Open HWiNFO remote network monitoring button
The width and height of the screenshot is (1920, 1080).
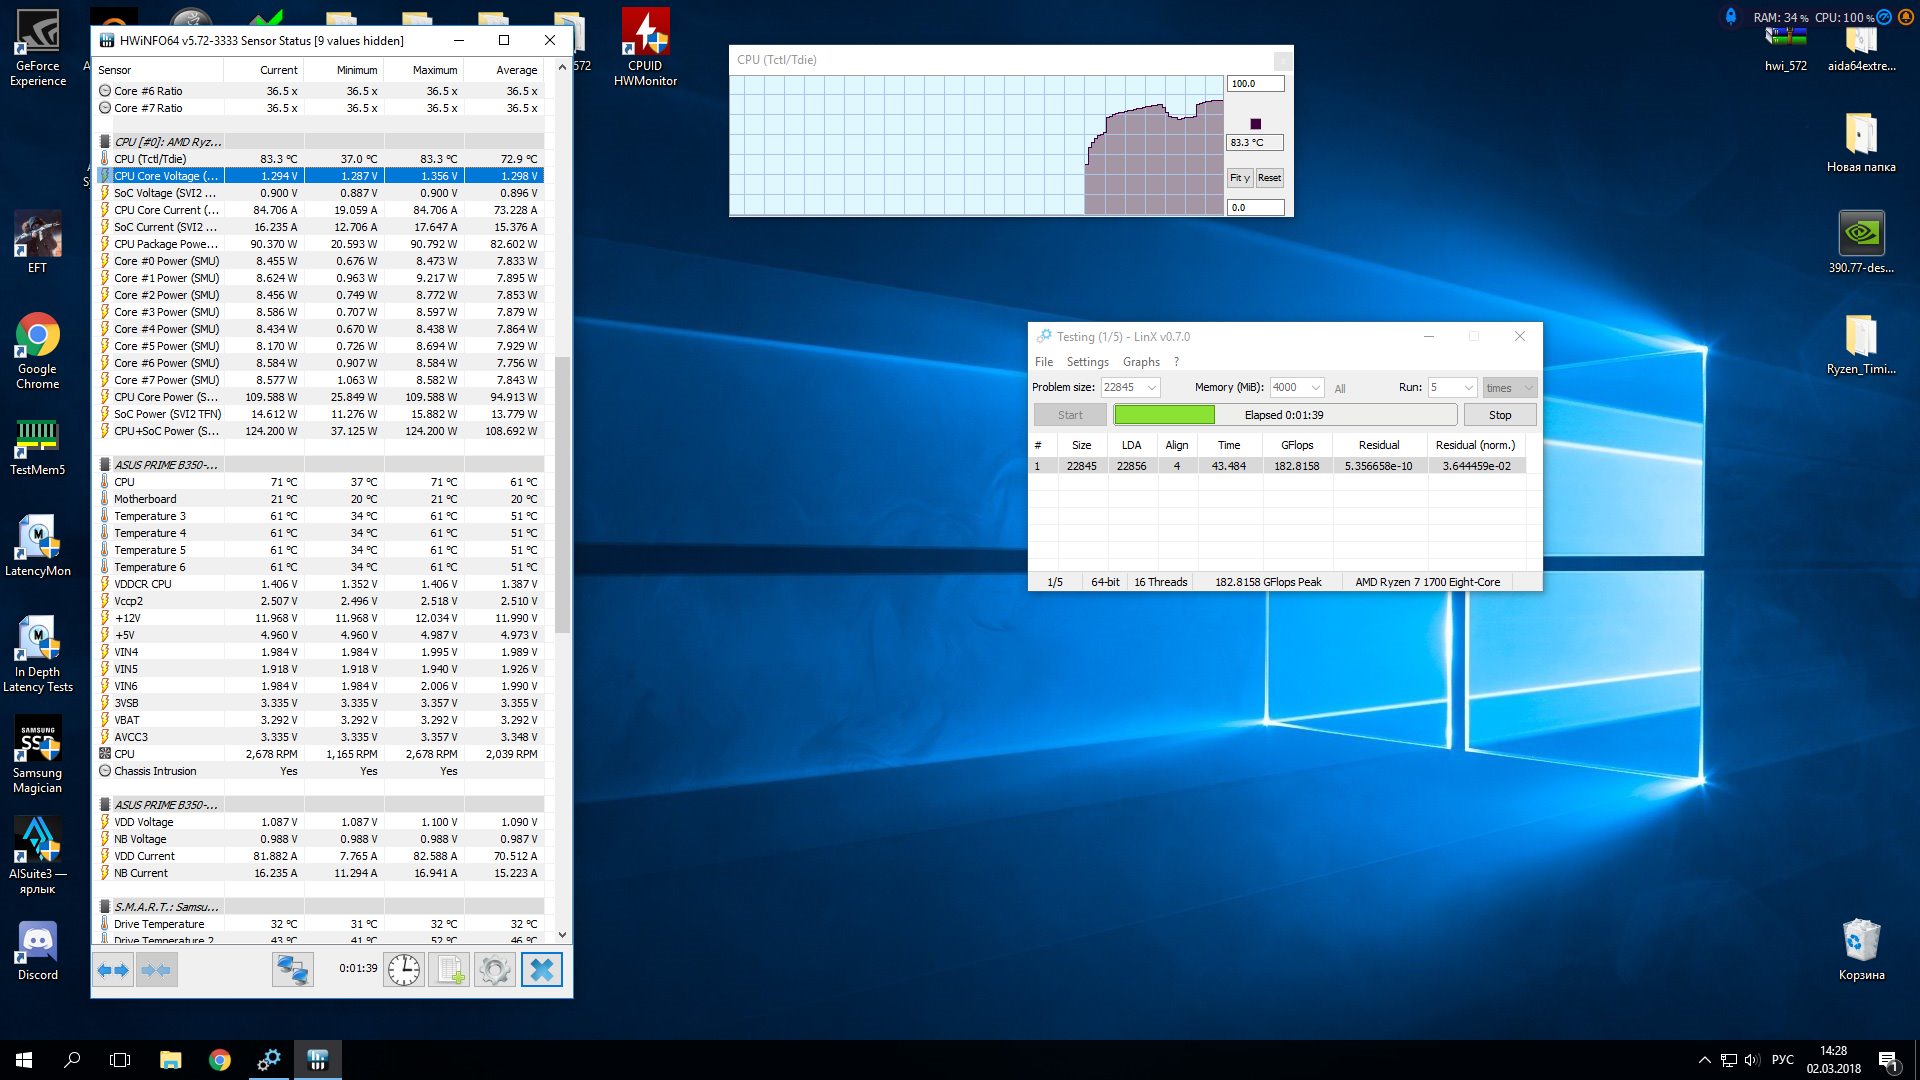tap(293, 969)
